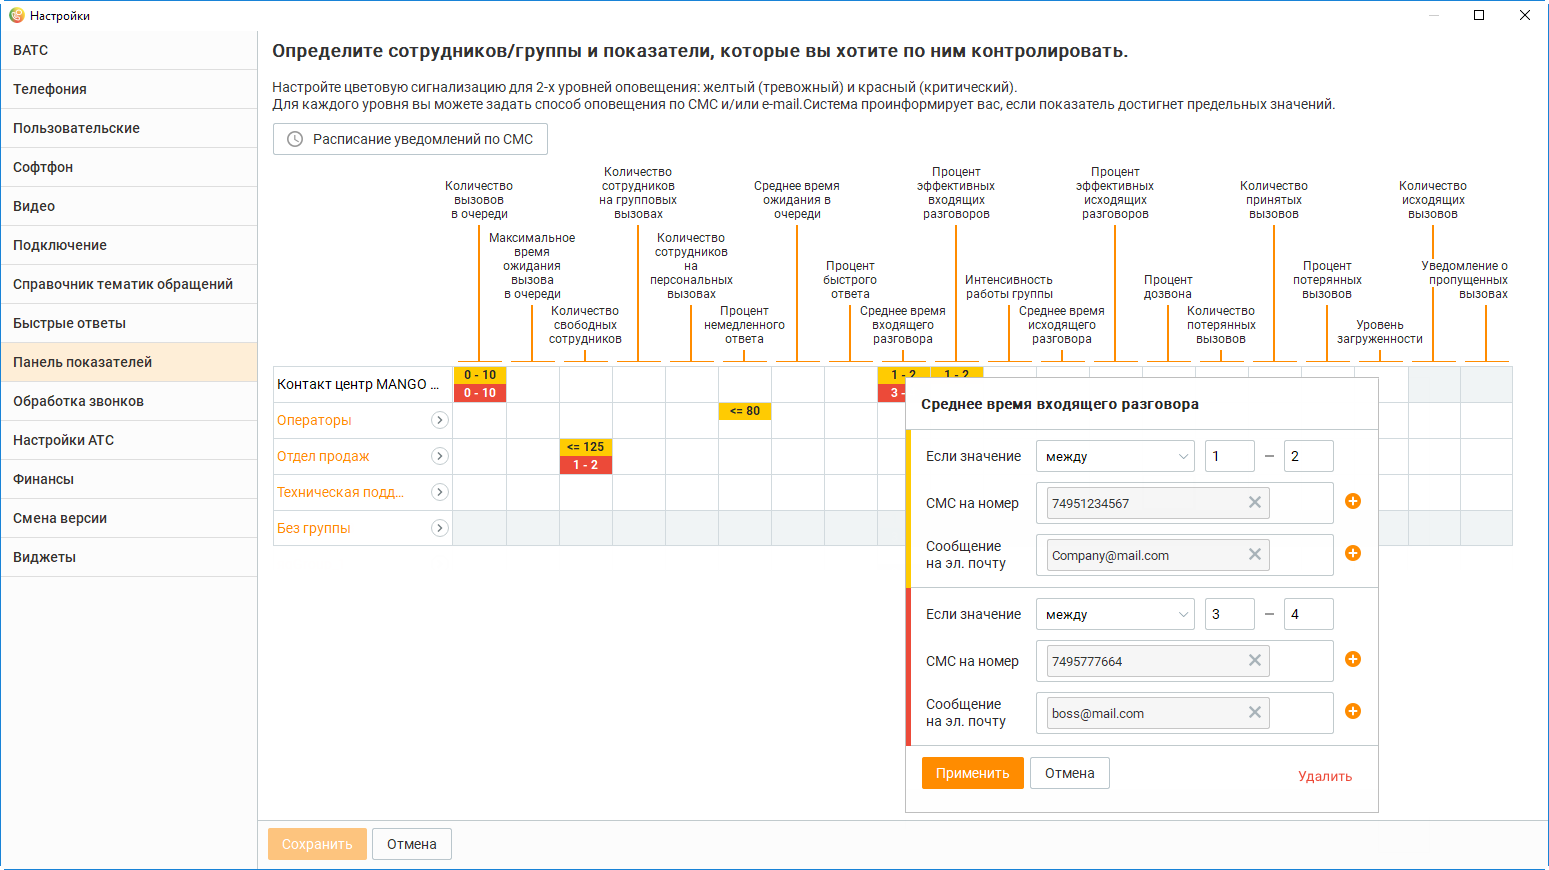This screenshot has height=870, width=1549.
Task: Cancel the indicator popup with Отмена
Action: [x=1069, y=773]
